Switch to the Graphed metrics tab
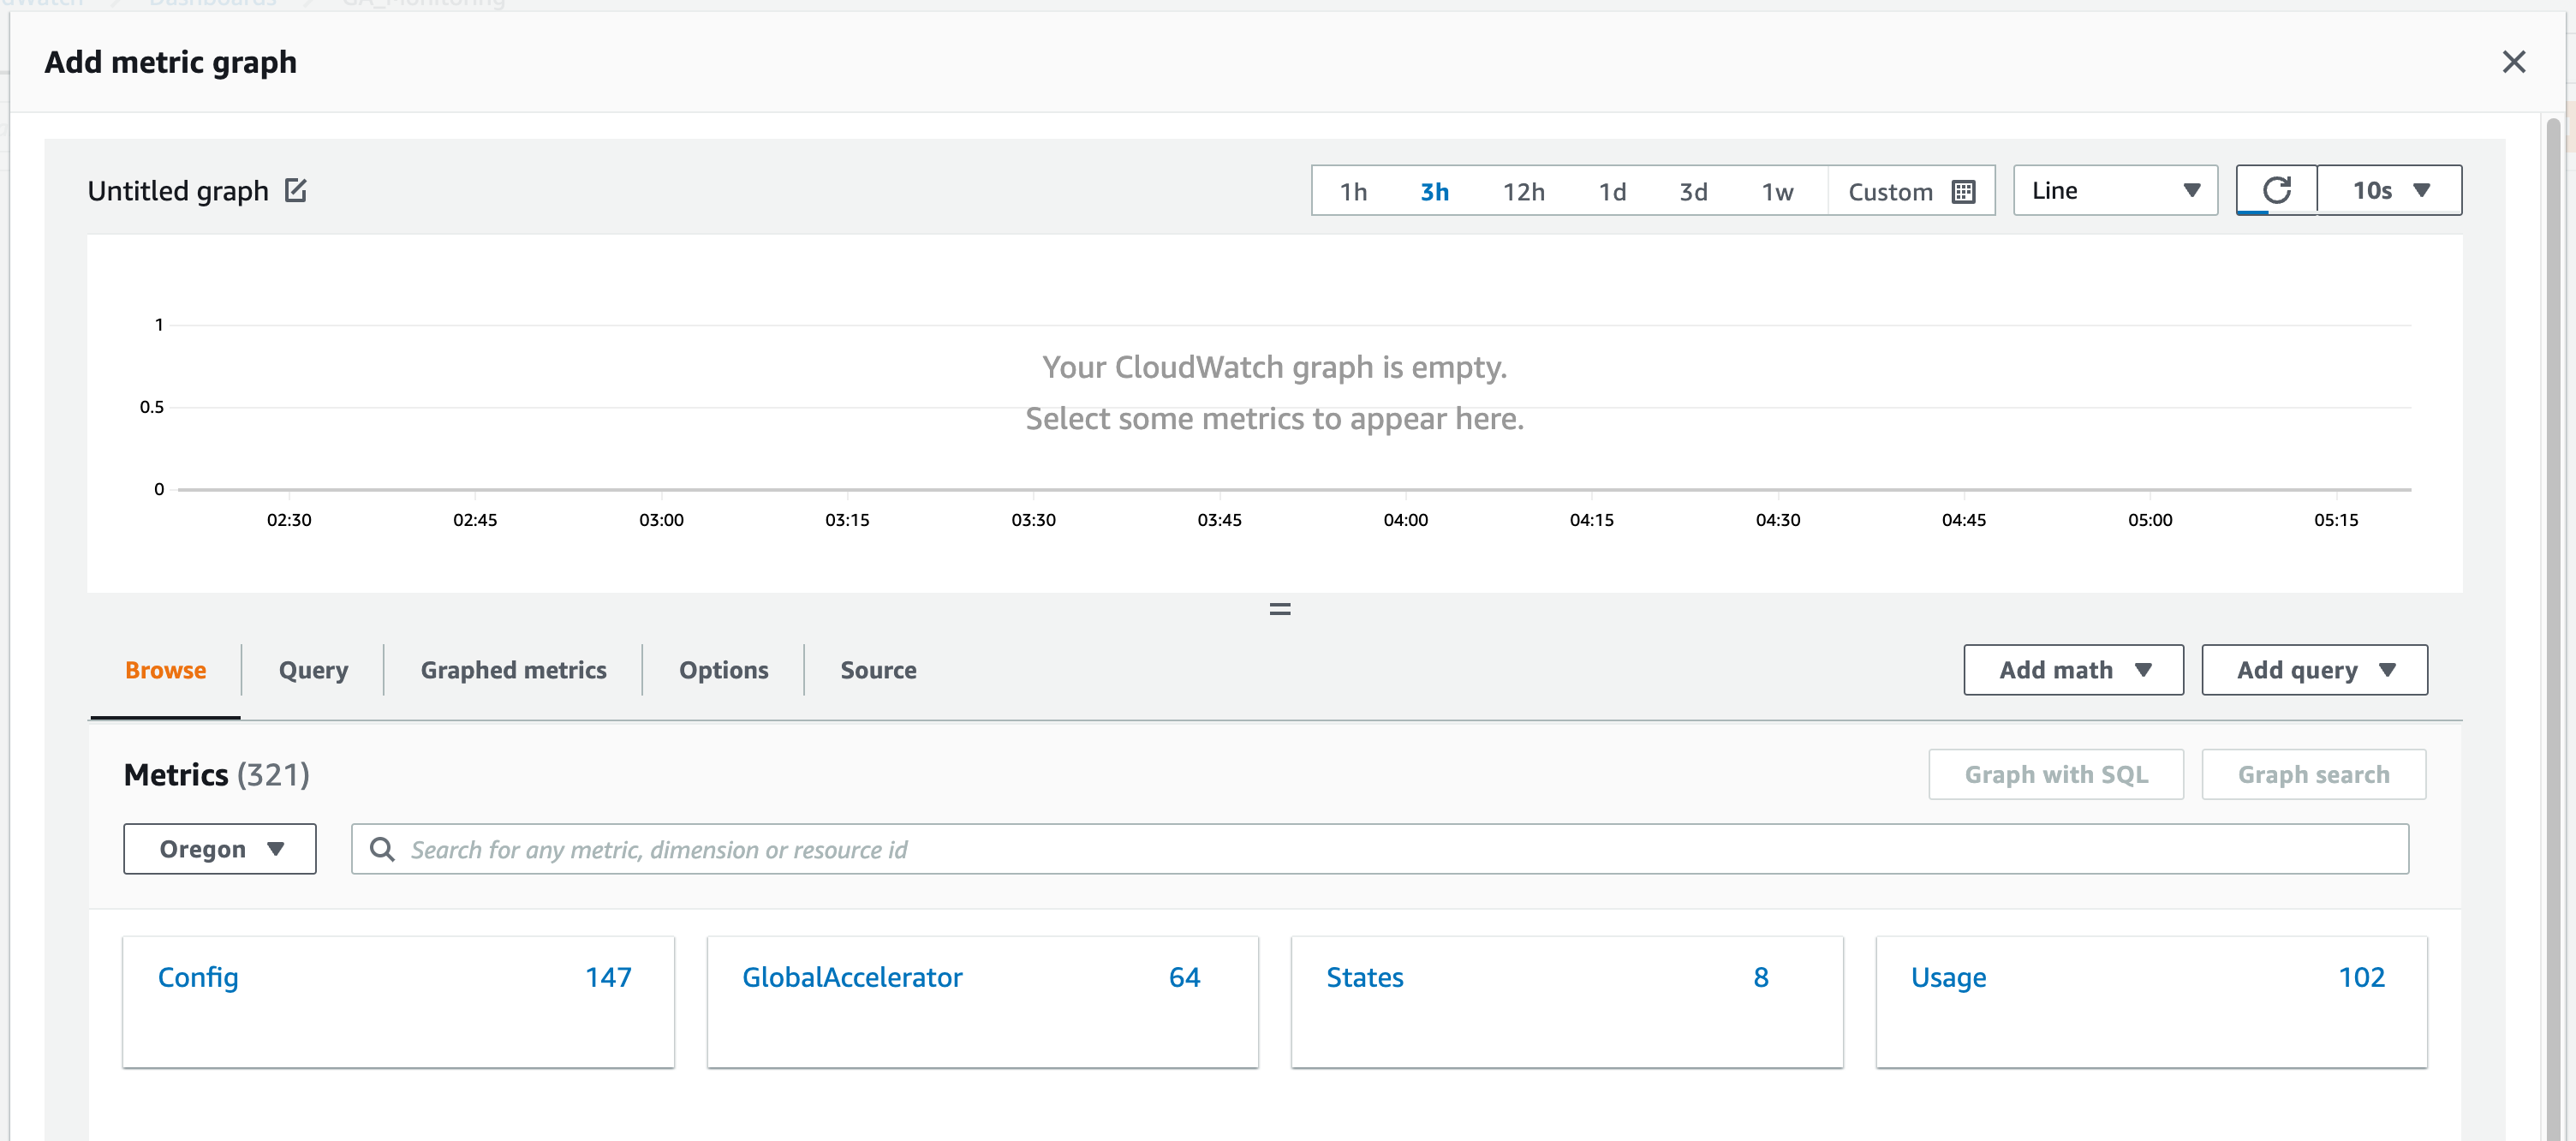This screenshot has height=1141, width=2576. click(x=513, y=670)
